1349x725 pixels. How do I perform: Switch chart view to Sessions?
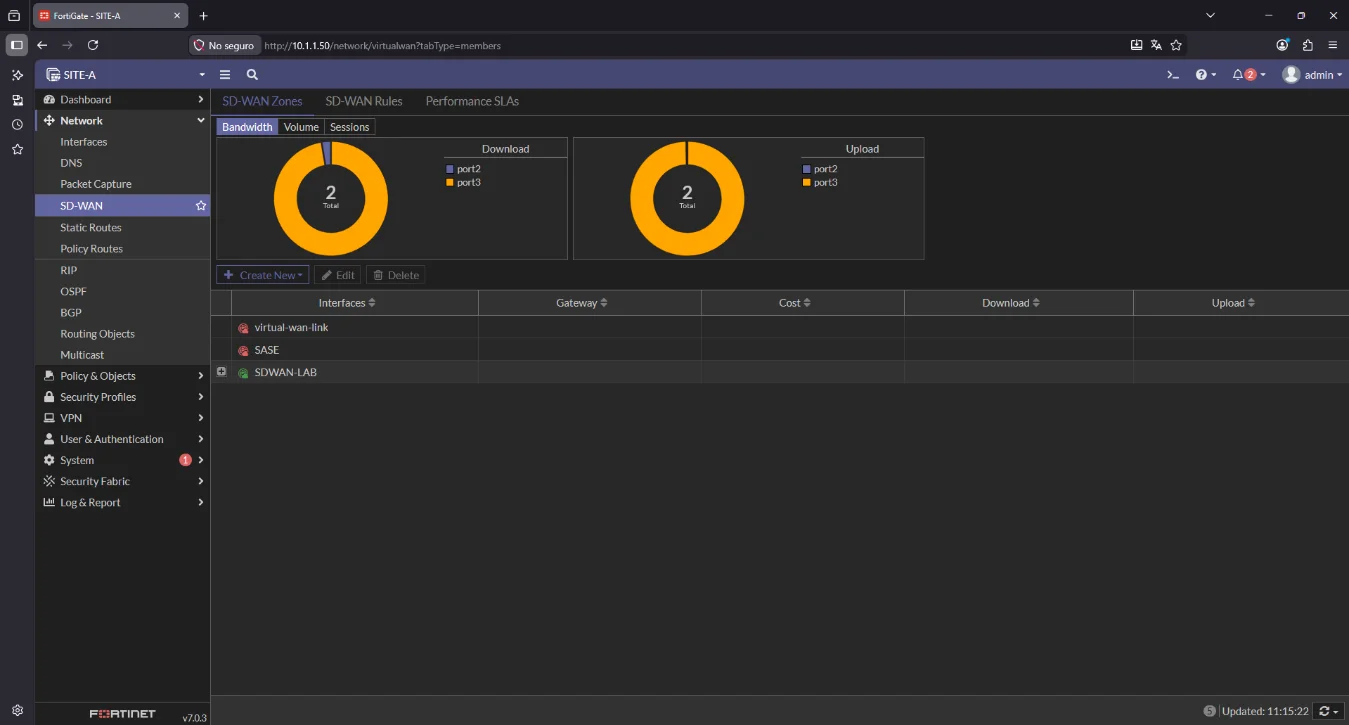[350, 127]
